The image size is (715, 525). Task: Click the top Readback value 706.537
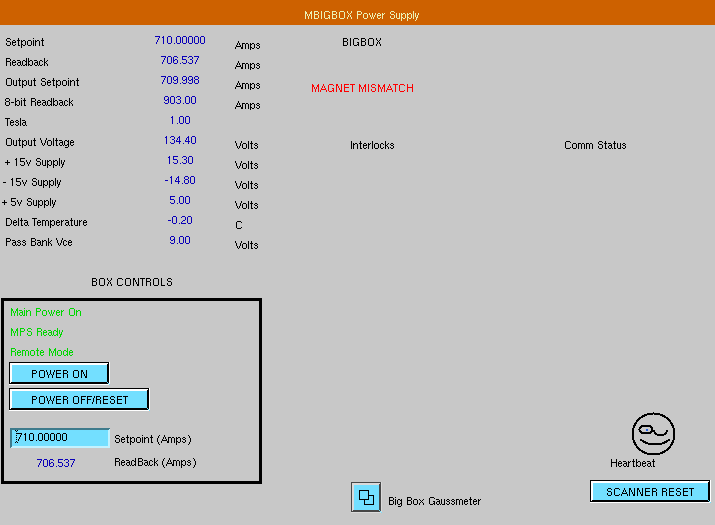[180, 60]
